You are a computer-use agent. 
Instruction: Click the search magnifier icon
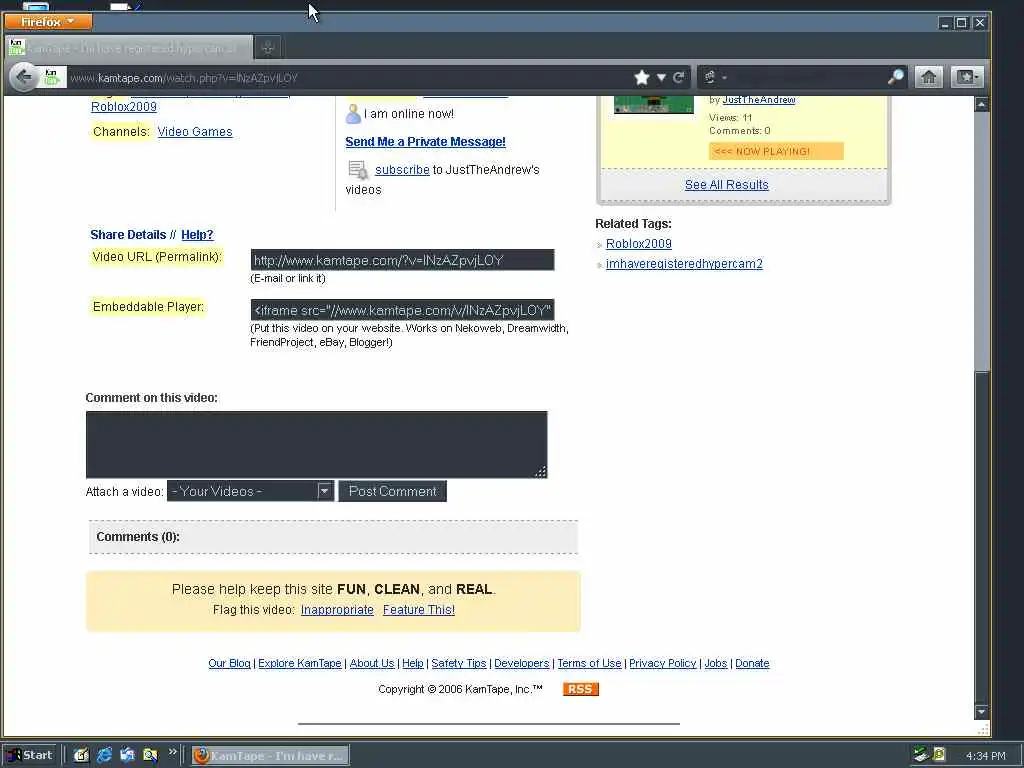pyautogui.click(x=896, y=77)
